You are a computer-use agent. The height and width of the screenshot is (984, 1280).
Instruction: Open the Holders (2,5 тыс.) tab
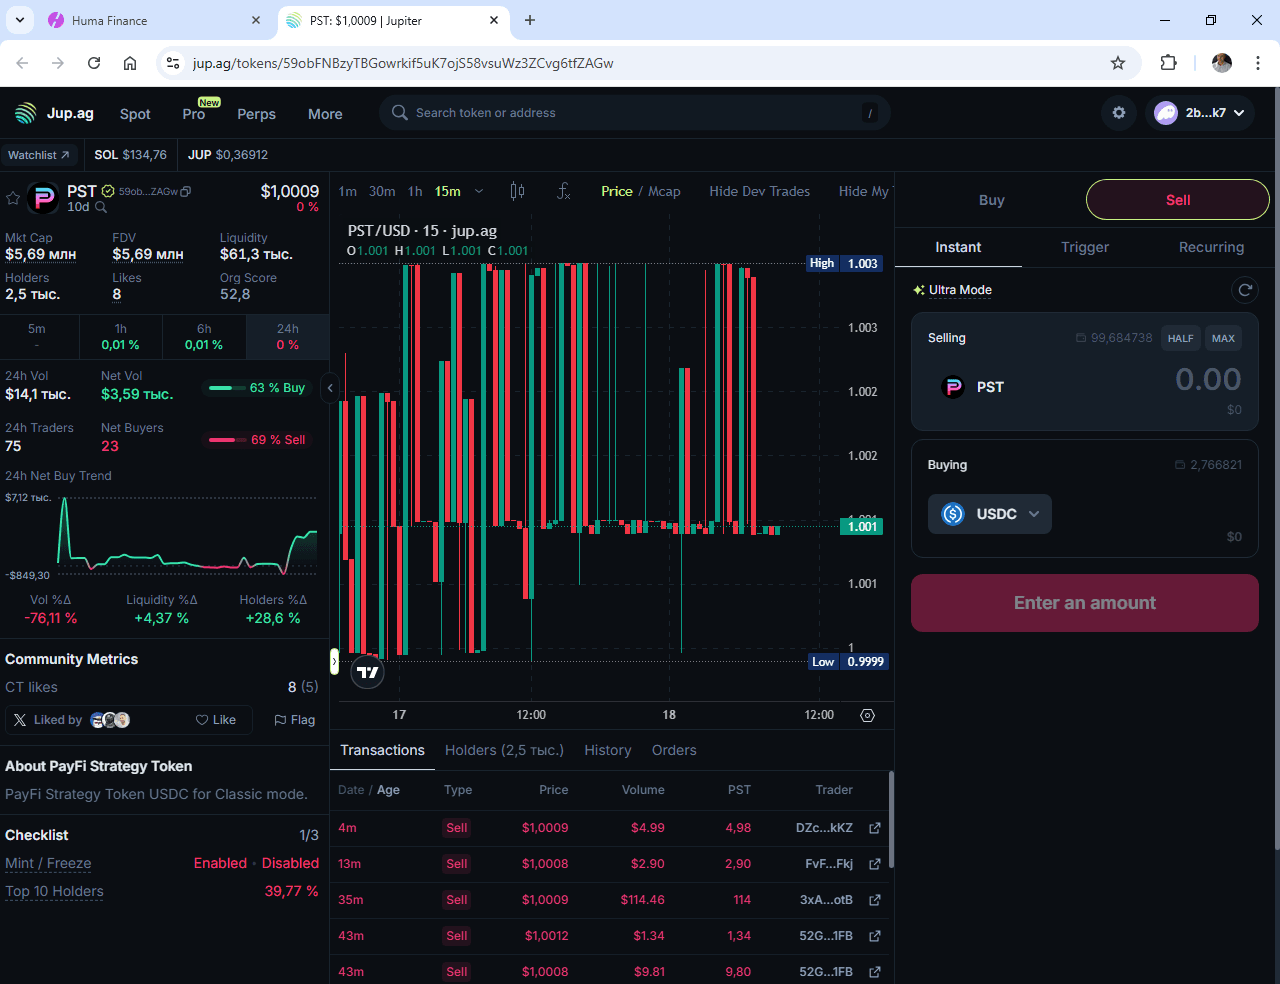504,750
